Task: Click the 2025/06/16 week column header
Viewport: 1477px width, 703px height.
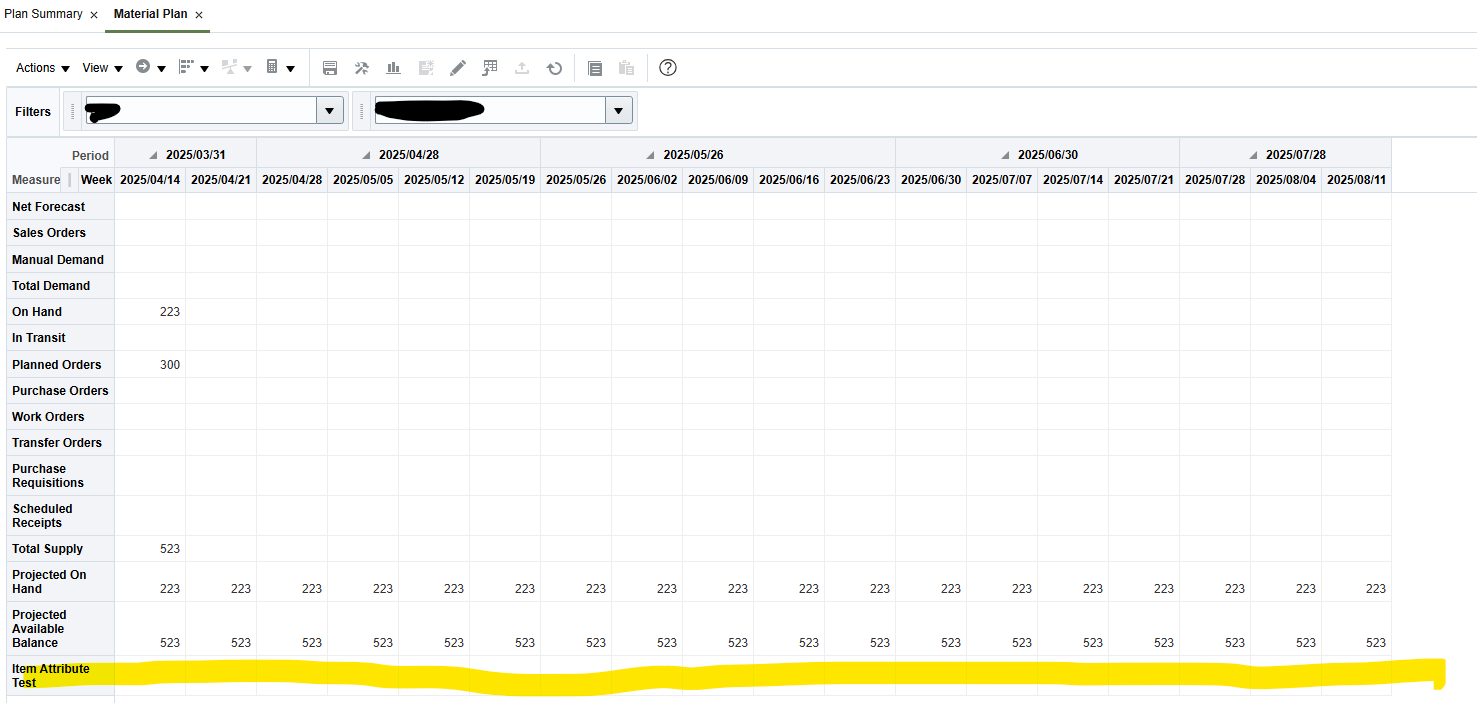Action: point(789,180)
